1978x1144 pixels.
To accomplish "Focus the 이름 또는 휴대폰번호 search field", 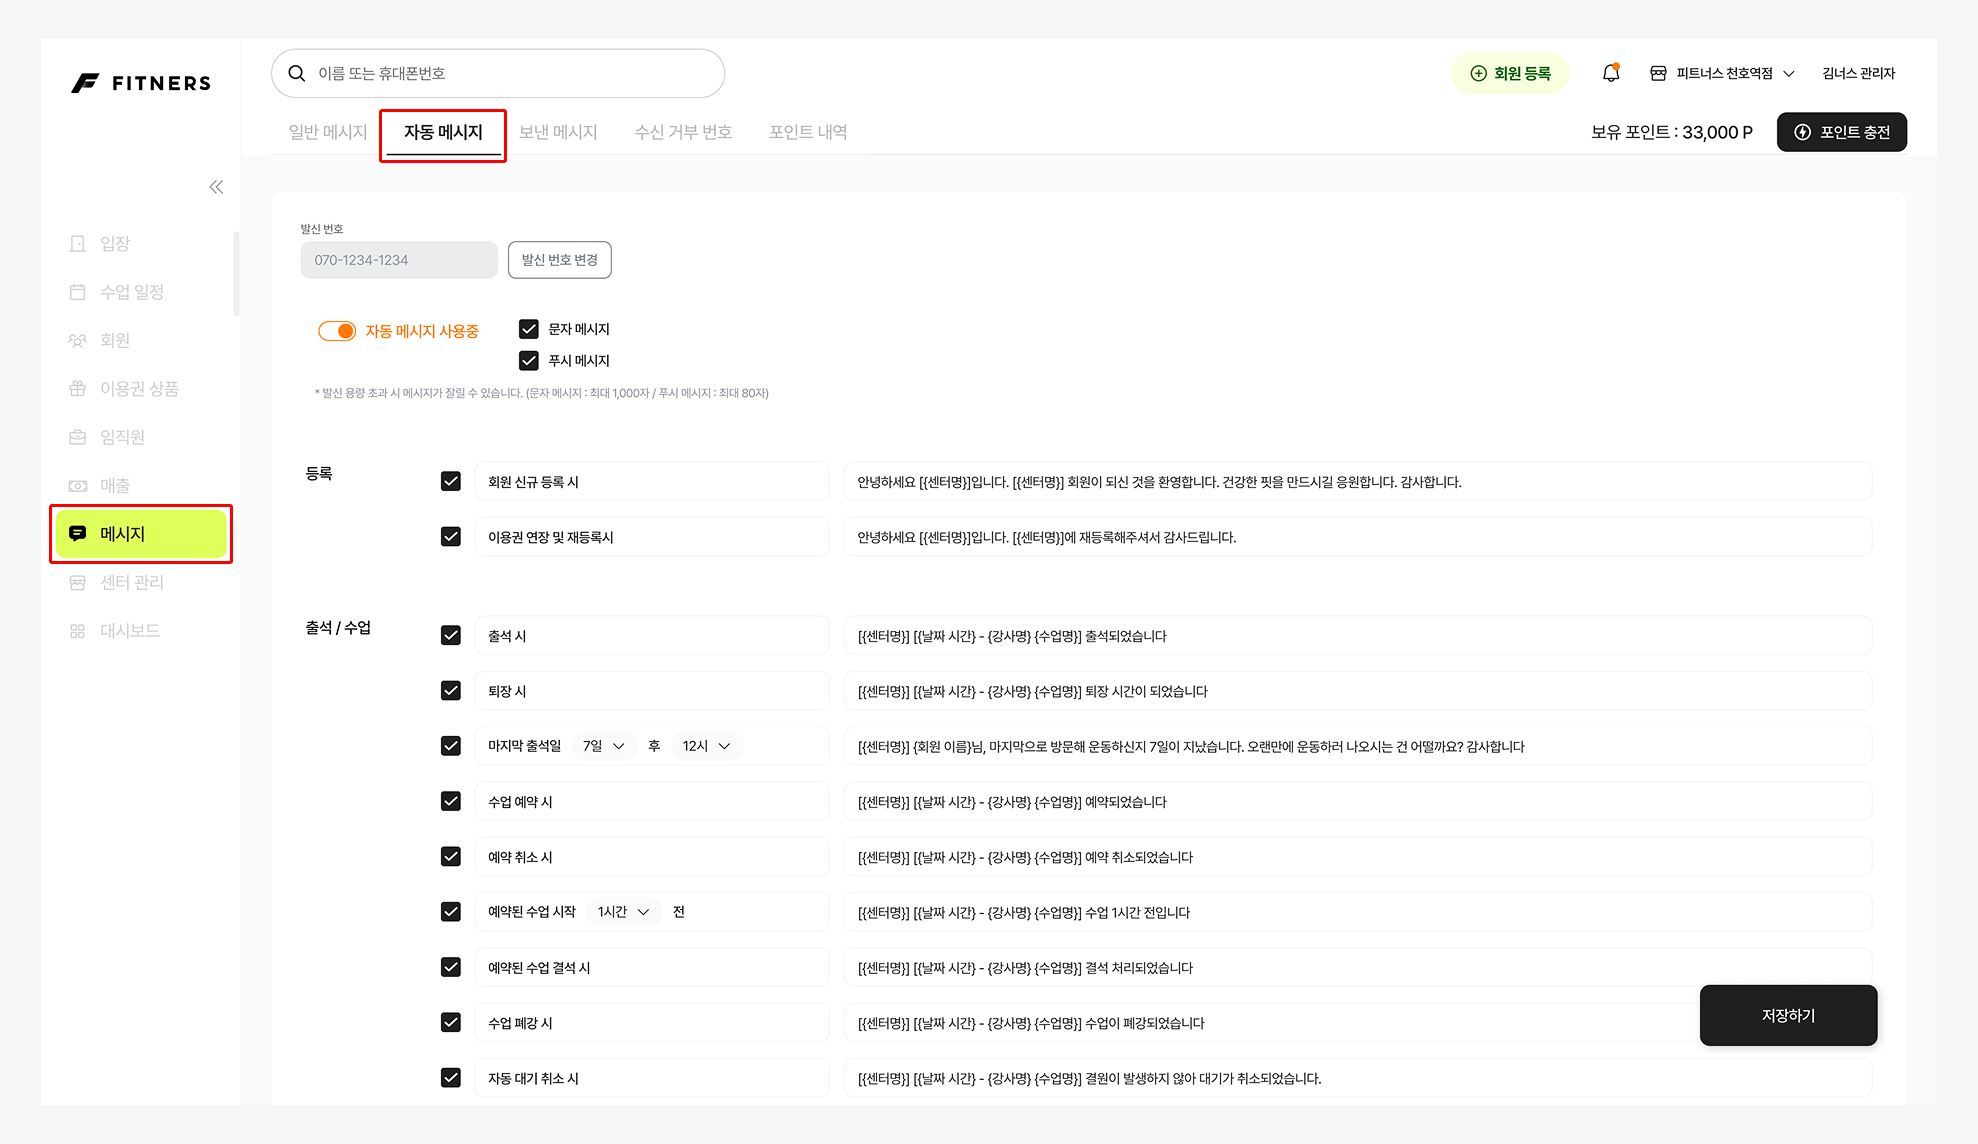I will [x=498, y=73].
